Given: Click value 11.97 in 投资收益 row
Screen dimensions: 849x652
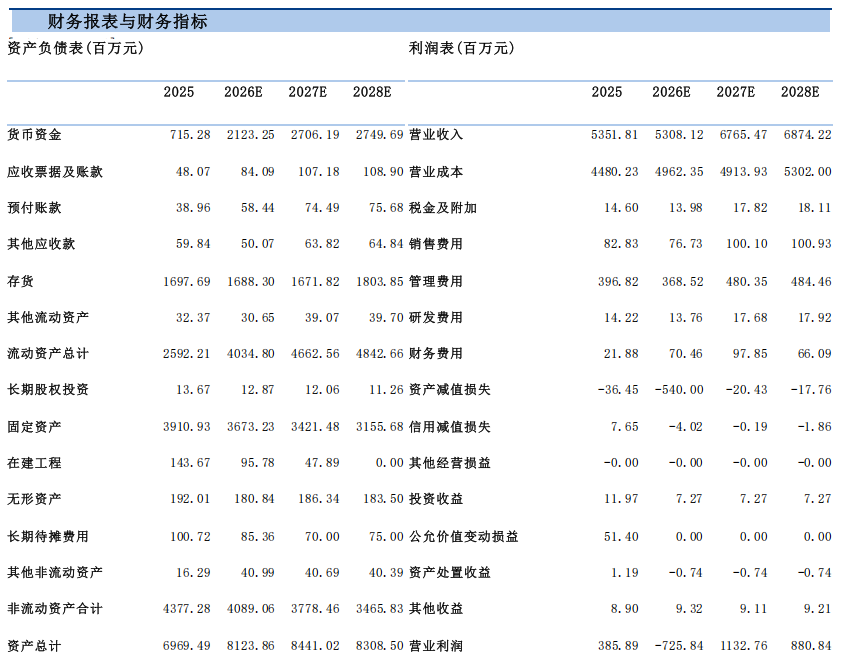Looking at the screenshot, I should (621, 499).
